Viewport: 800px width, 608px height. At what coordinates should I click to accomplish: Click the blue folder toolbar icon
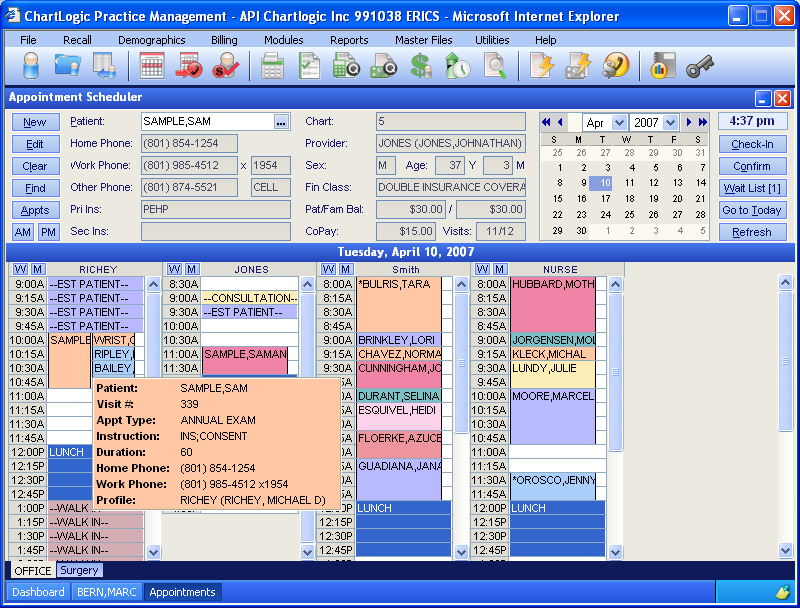pyautogui.click(x=67, y=66)
